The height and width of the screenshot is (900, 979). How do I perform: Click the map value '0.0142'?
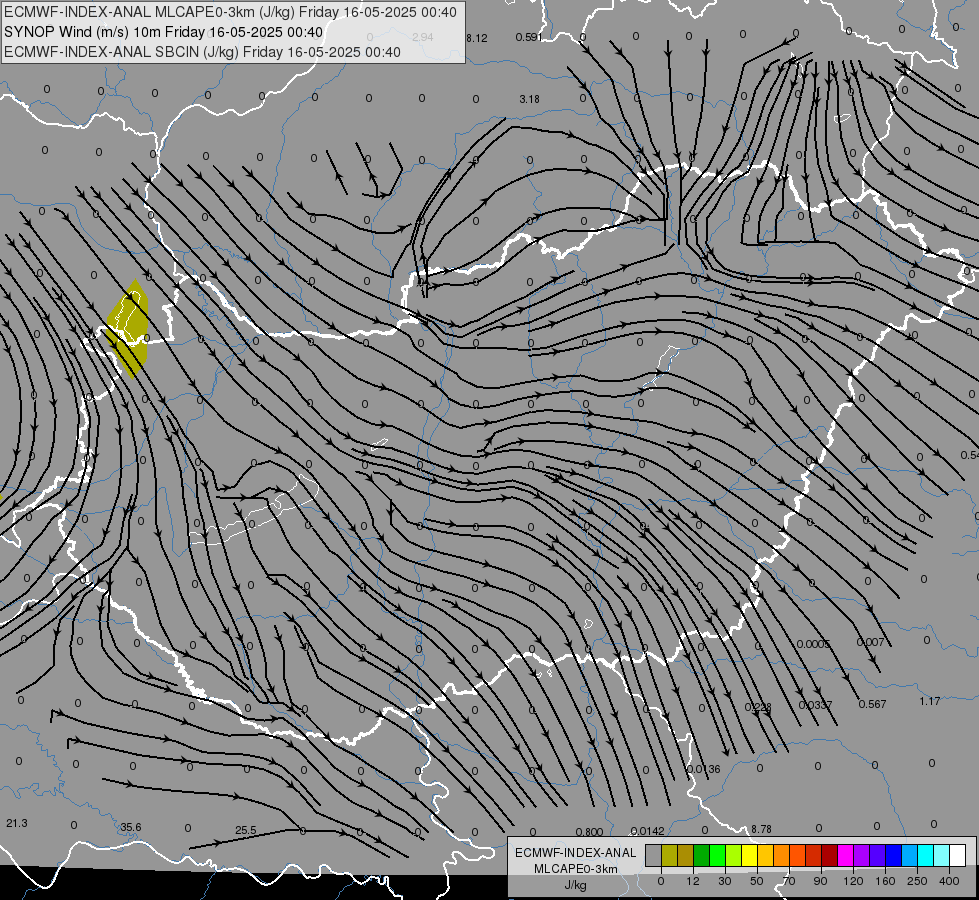[x=647, y=831]
